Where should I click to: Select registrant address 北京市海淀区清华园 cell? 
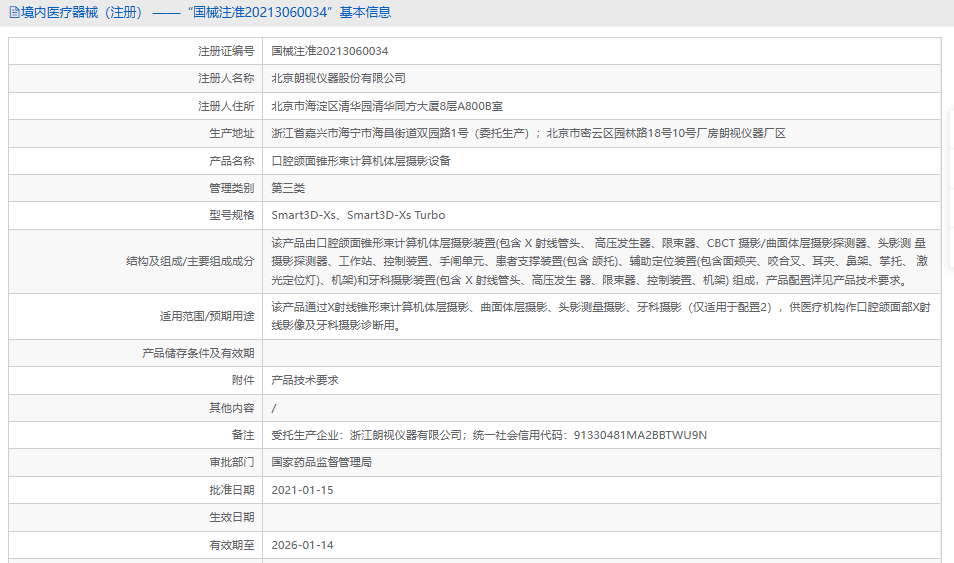pos(387,106)
